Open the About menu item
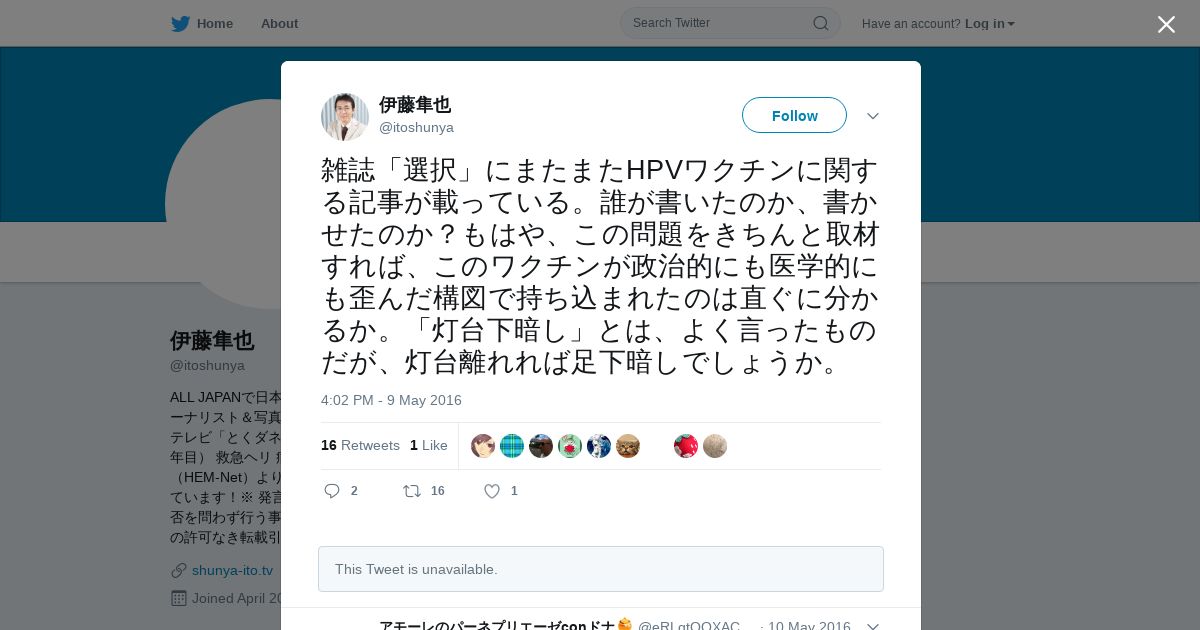 click(279, 23)
